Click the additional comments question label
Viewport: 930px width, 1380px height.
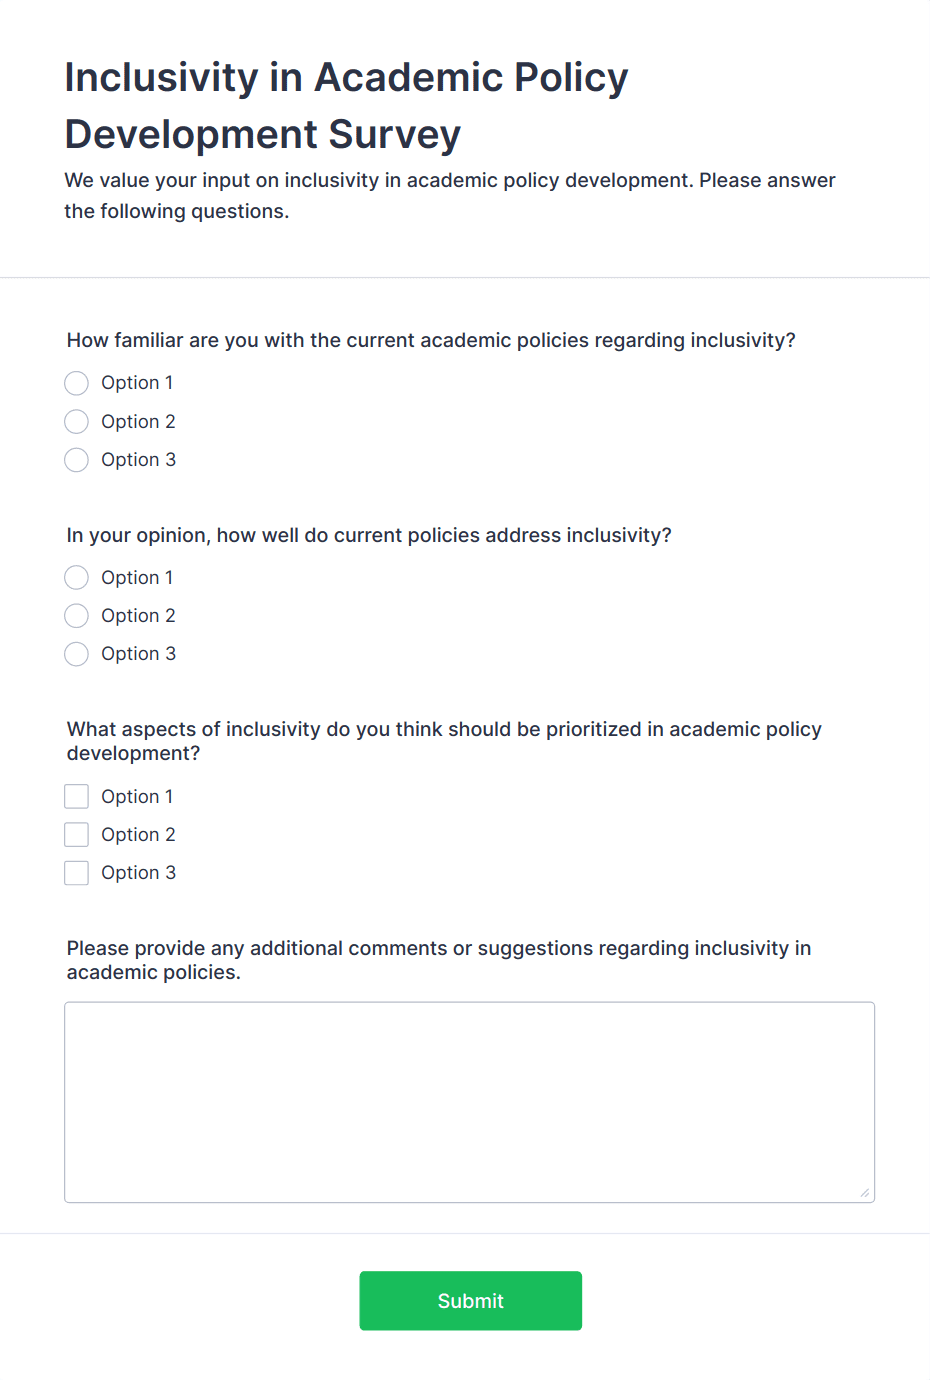point(438,959)
